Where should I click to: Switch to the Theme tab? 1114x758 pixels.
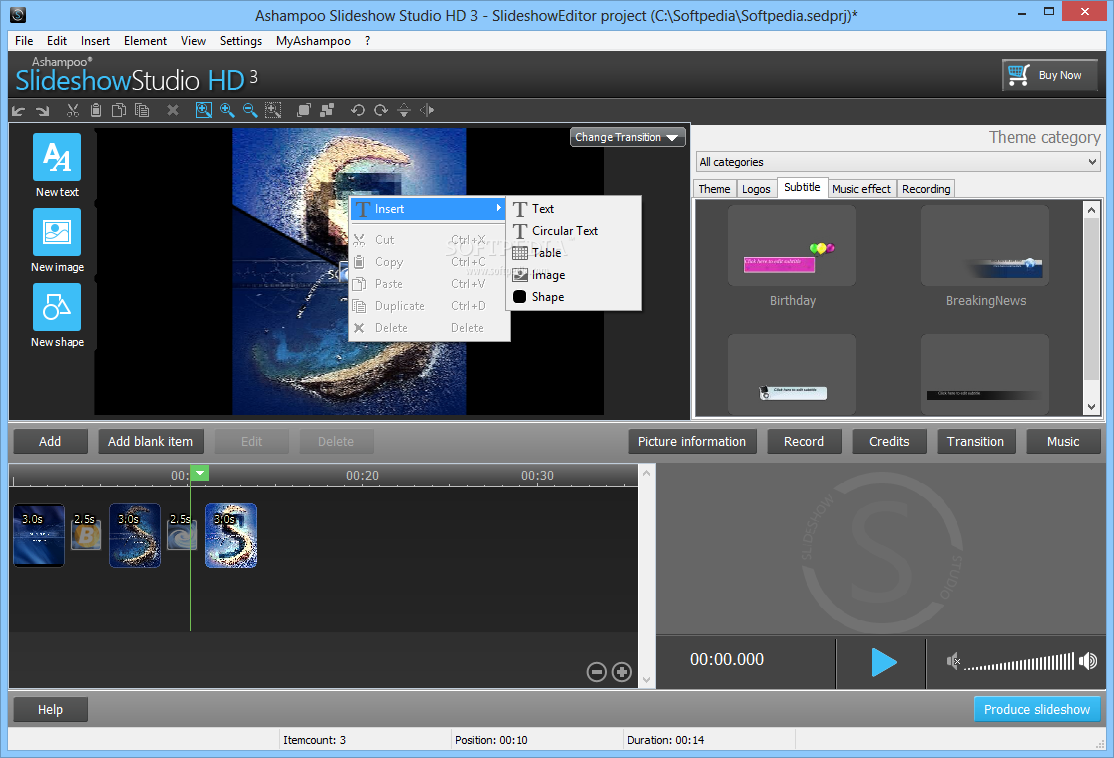714,188
